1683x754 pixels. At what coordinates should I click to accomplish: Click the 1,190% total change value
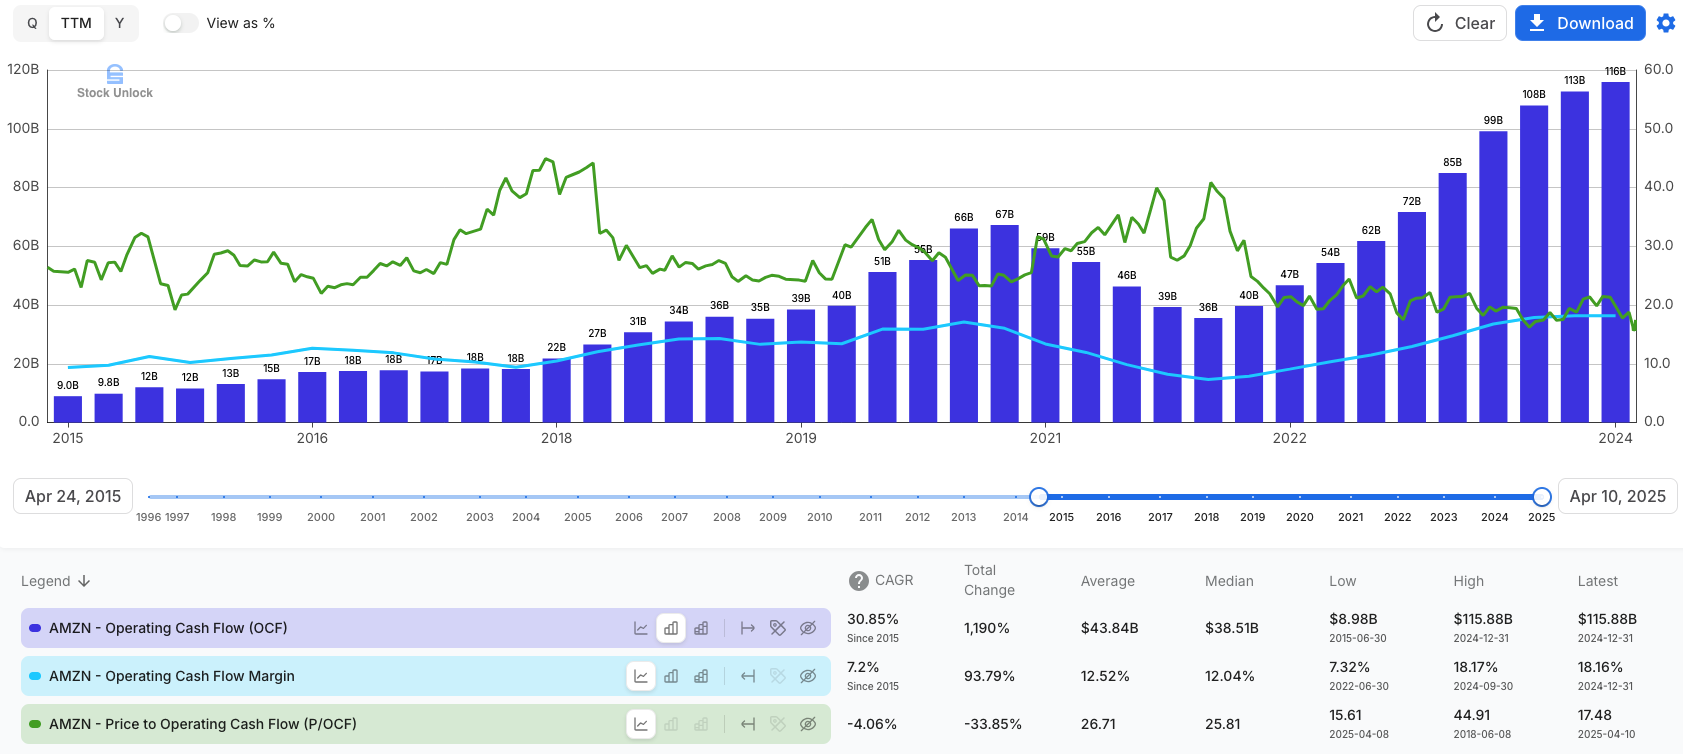[x=986, y=628]
